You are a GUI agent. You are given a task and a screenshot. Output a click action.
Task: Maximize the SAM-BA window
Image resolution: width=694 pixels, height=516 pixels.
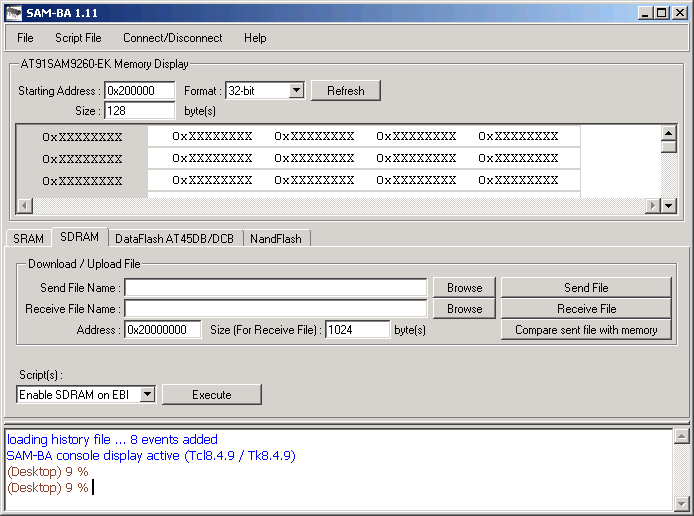[661, 13]
